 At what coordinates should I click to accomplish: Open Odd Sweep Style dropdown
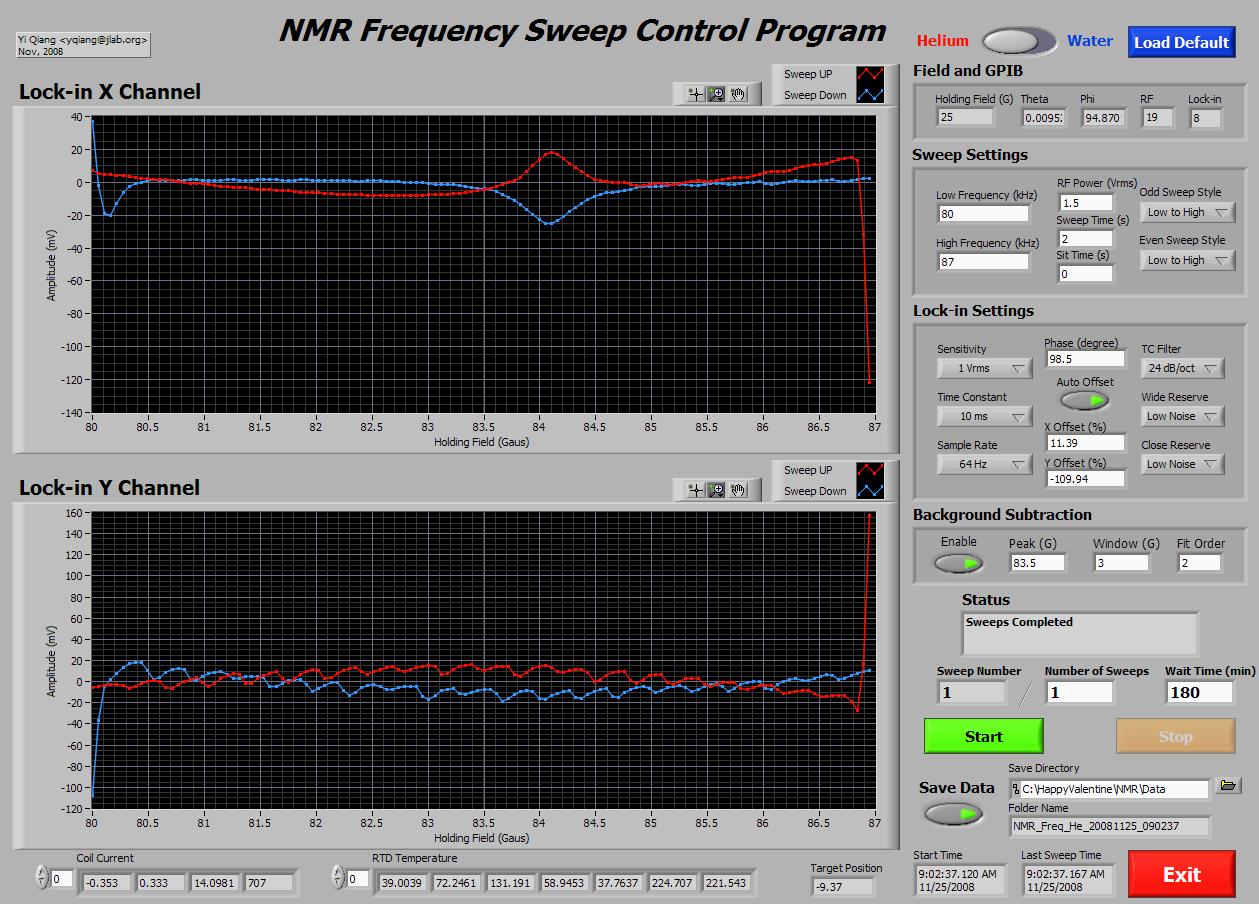(x=1187, y=212)
